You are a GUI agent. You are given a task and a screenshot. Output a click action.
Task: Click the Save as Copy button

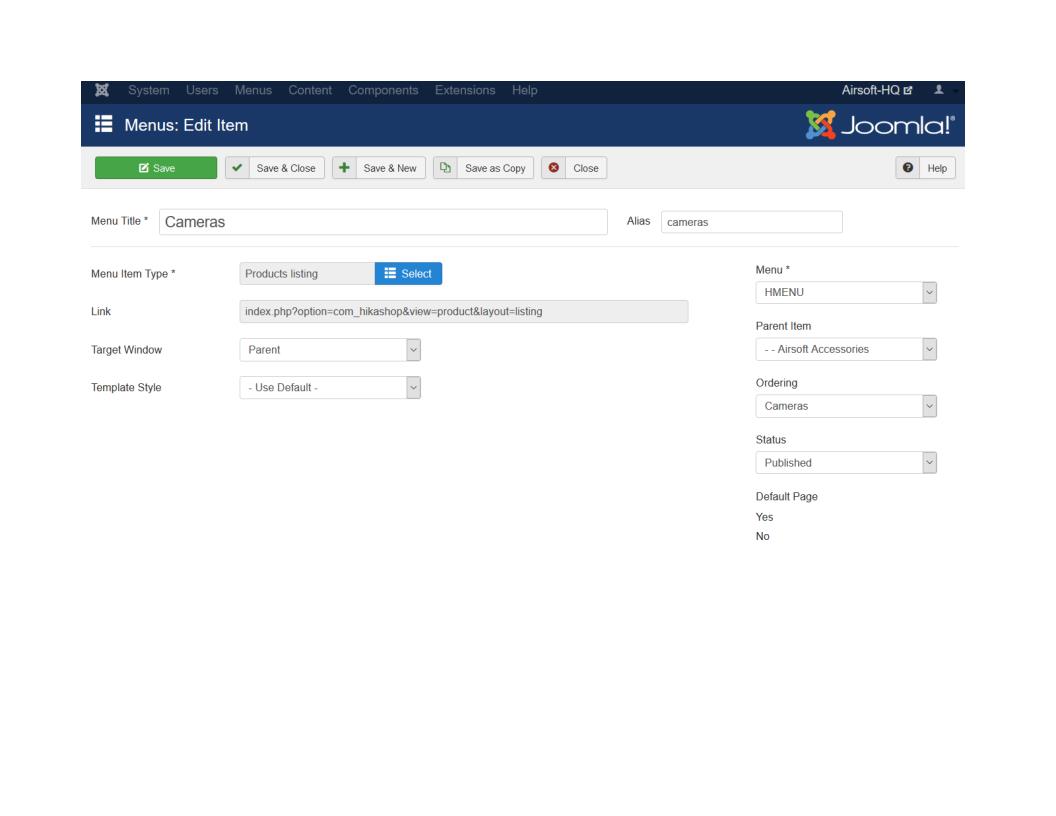click(484, 168)
